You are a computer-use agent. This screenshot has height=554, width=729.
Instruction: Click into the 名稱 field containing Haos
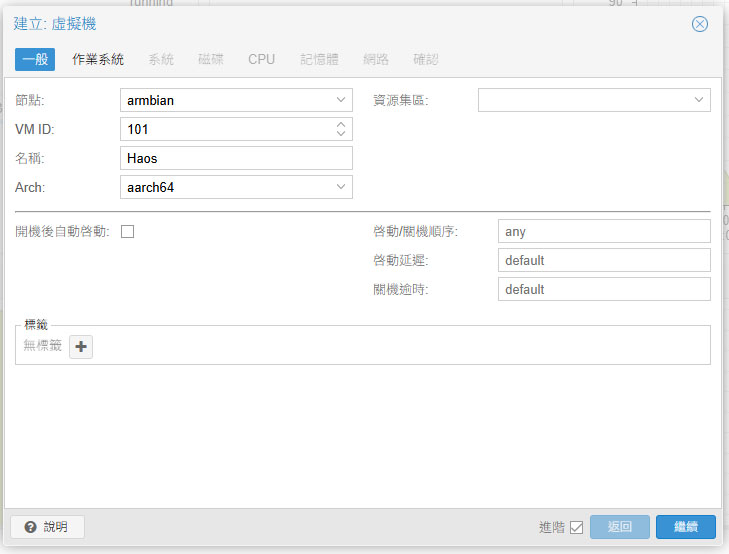click(x=235, y=158)
